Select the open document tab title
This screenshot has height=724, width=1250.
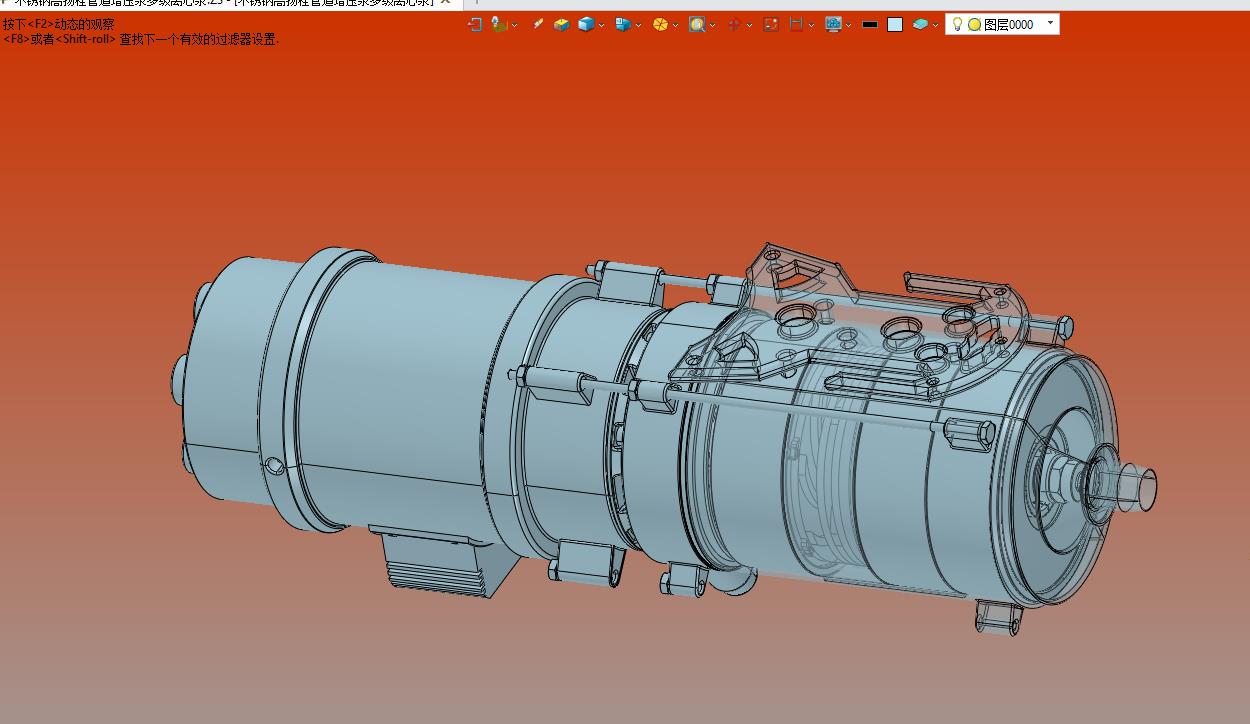(x=225, y=3)
